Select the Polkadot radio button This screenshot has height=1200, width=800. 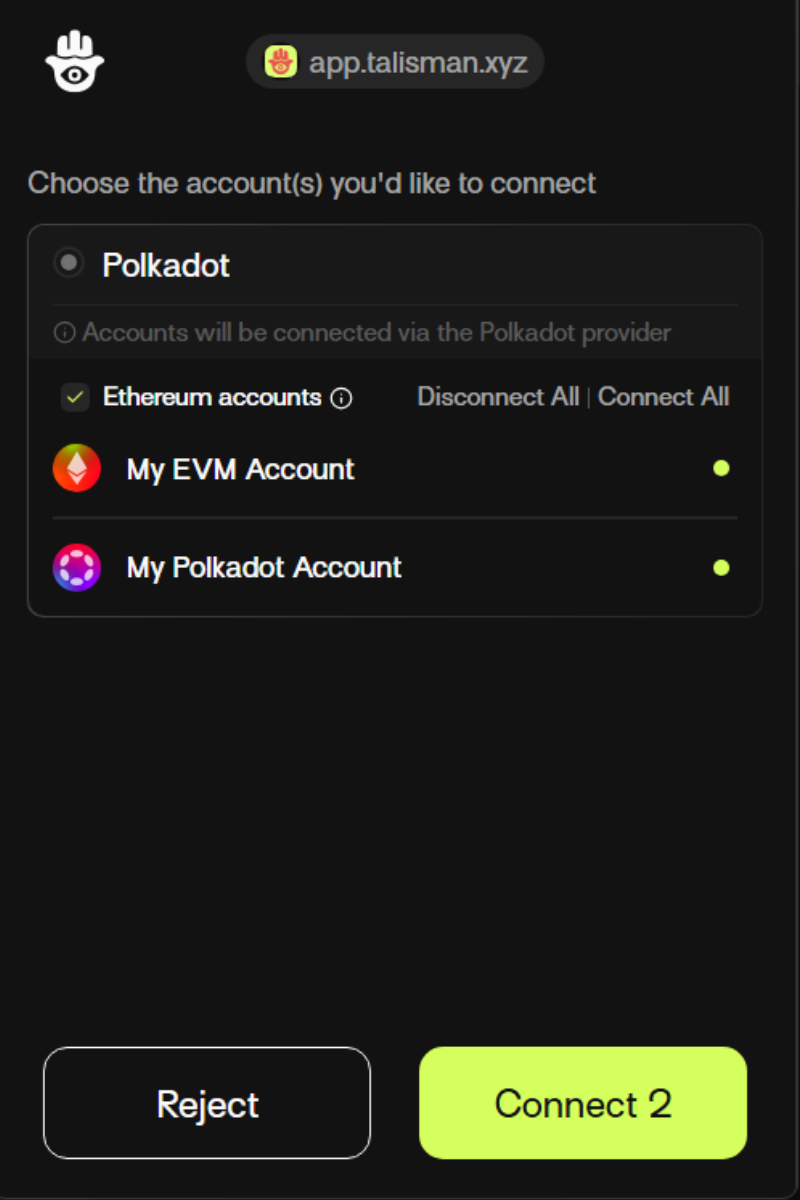(69, 264)
